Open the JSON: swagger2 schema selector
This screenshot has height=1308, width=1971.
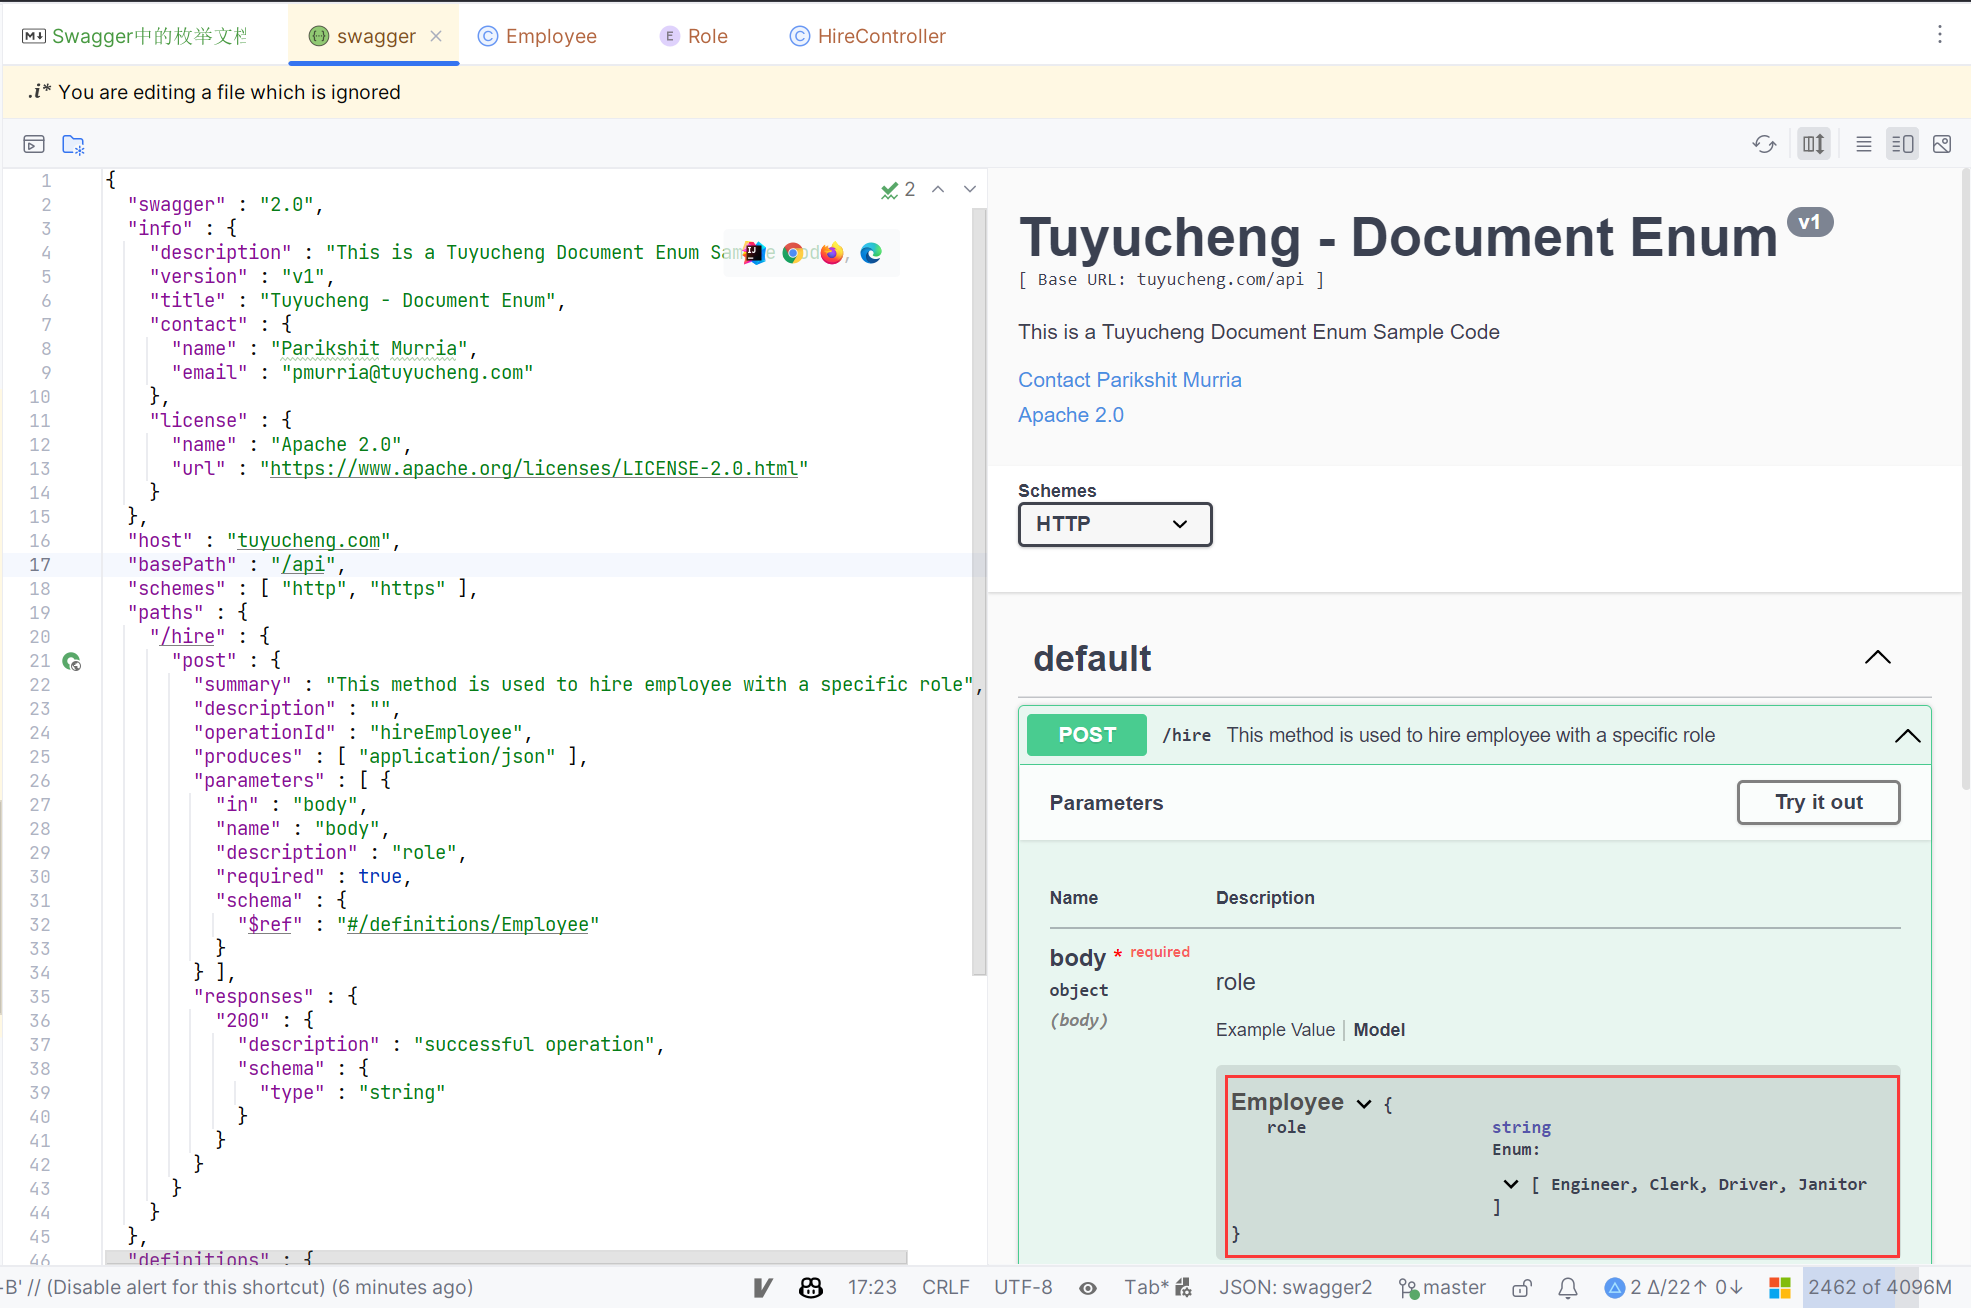pos(1295,1288)
